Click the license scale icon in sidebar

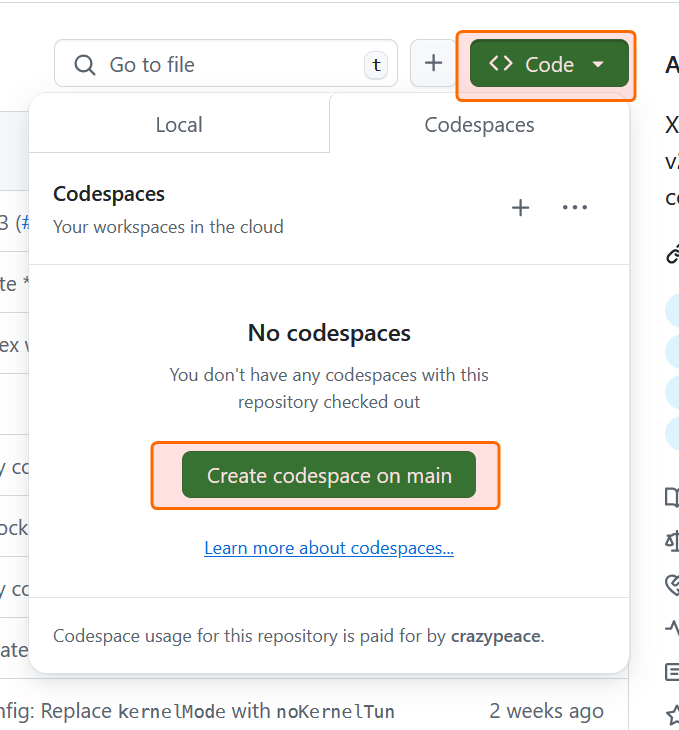pyautogui.click(x=672, y=541)
